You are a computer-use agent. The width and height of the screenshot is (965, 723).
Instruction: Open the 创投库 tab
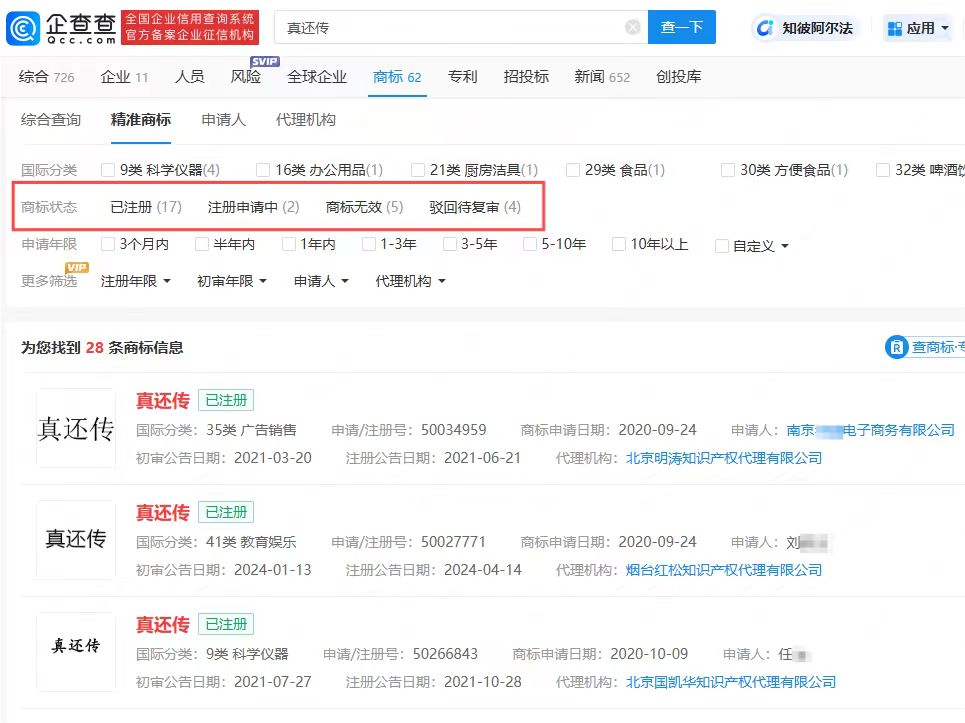tap(678, 77)
